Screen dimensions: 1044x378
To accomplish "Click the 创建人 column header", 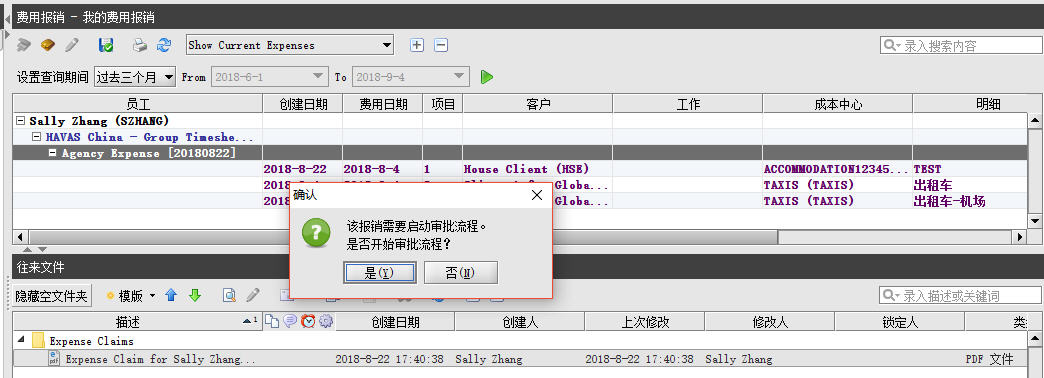I will (519, 322).
